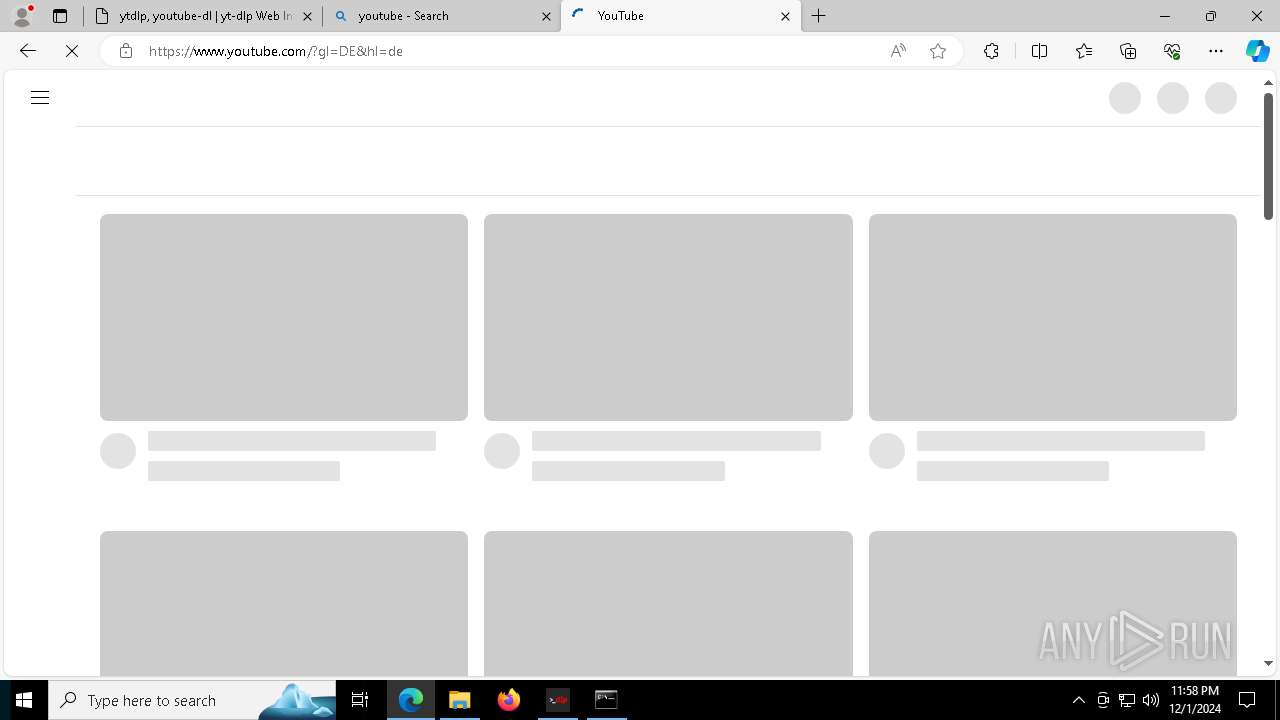This screenshot has width=1280, height=720.
Task: Click the page vertical scrollbar thumb
Action: pos(1268,155)
